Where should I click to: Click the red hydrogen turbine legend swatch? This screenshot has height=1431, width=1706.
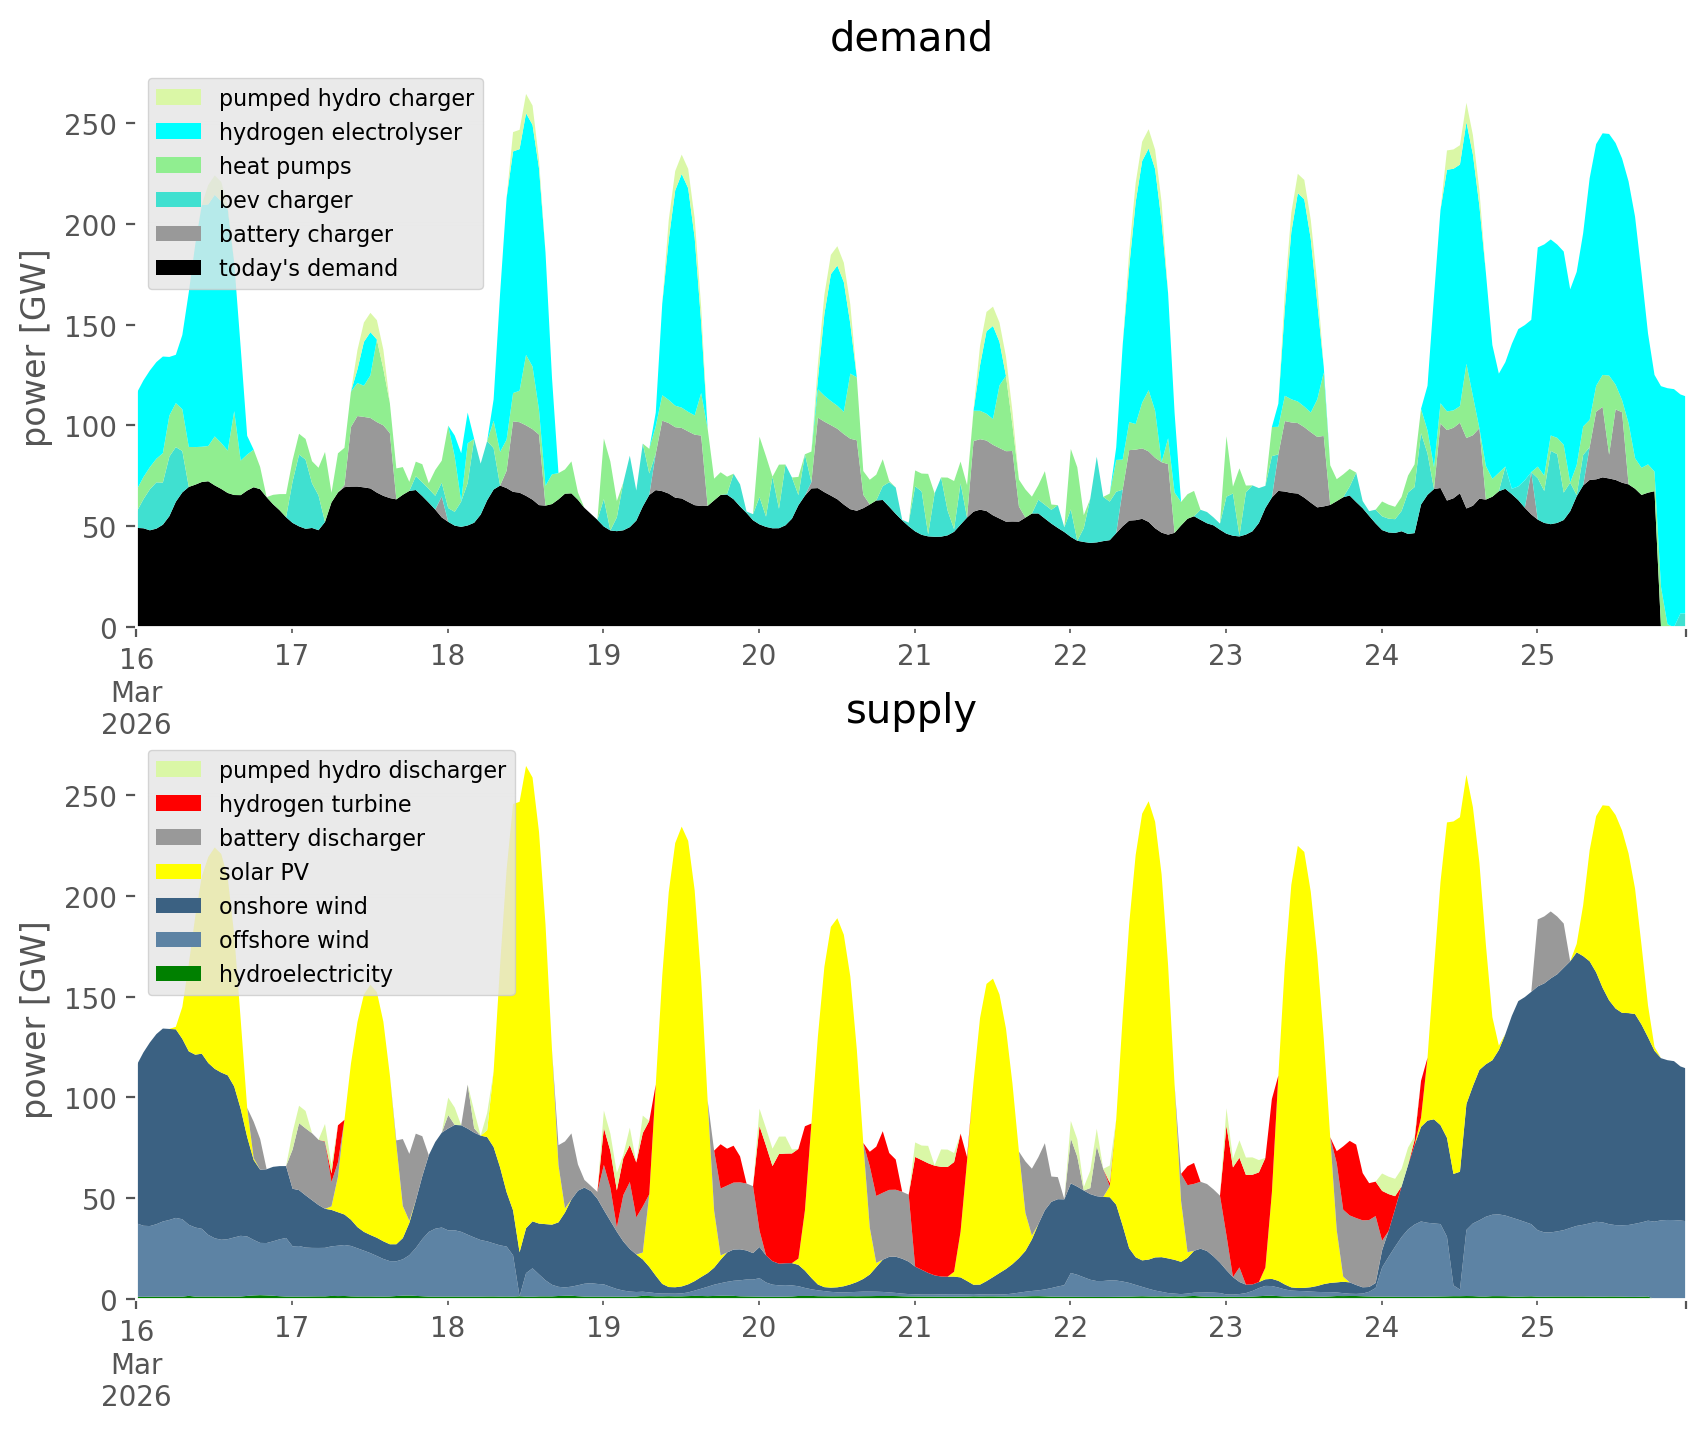(179, 804)
